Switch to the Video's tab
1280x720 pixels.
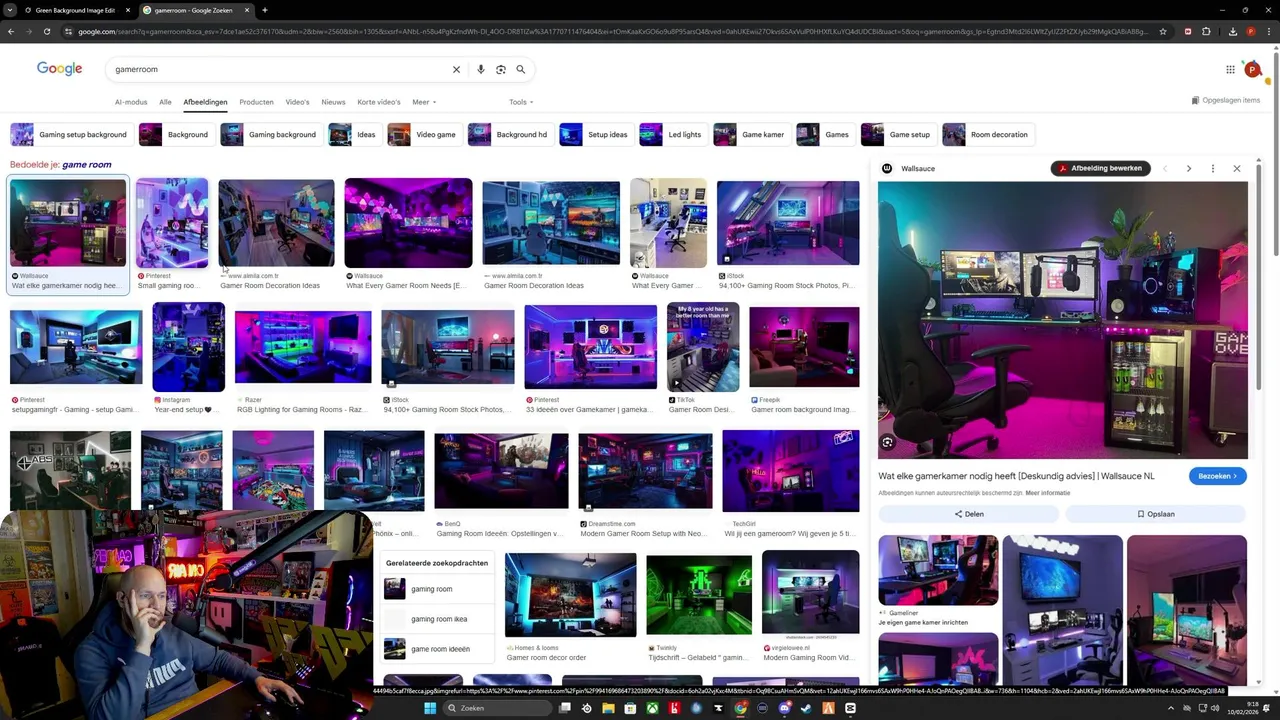(x=297, y=102)
